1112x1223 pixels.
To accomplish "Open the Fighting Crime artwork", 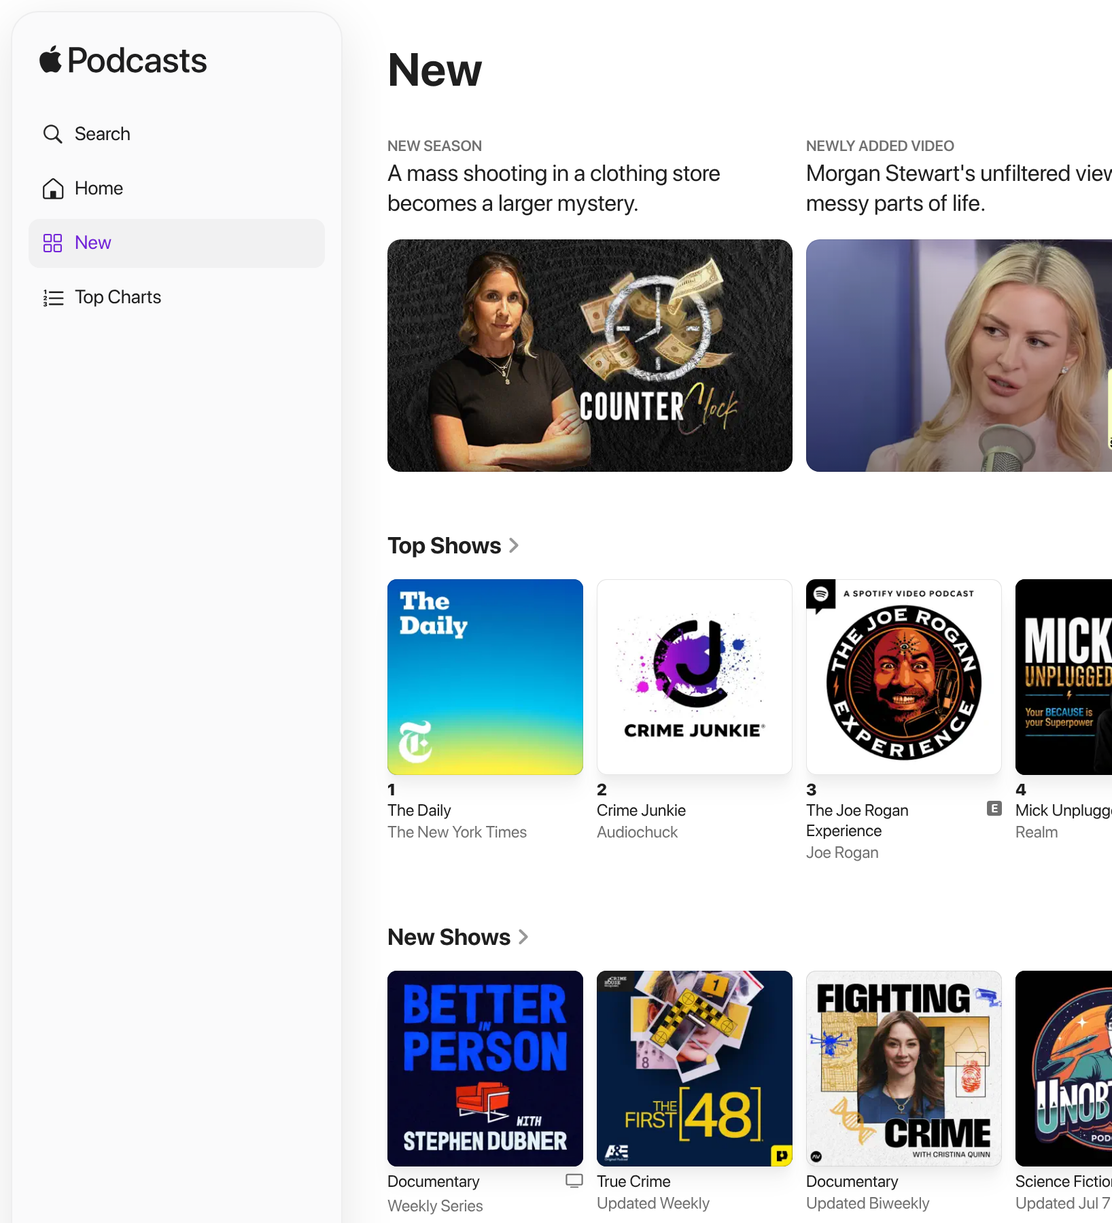I will [x=904, y=1068].
